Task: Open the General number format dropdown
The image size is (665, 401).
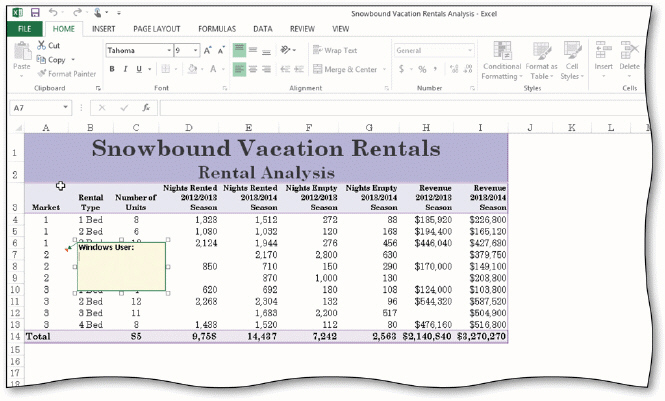Action: point(469,50)
